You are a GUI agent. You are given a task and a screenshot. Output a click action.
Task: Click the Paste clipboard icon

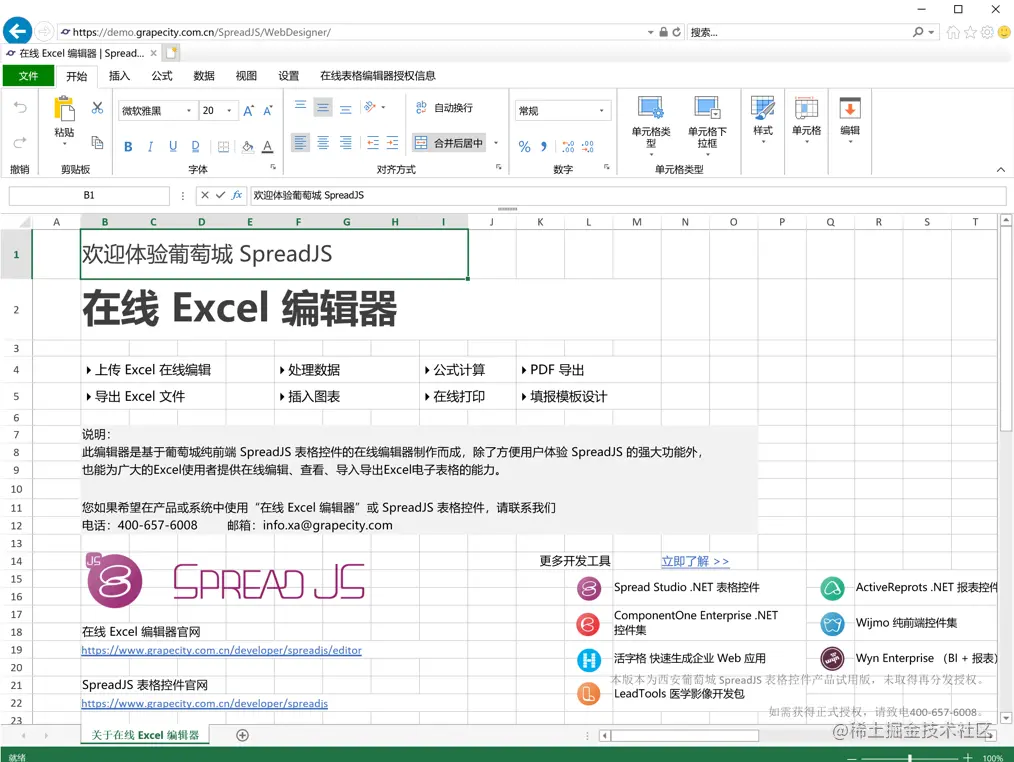tap(64, 109)
